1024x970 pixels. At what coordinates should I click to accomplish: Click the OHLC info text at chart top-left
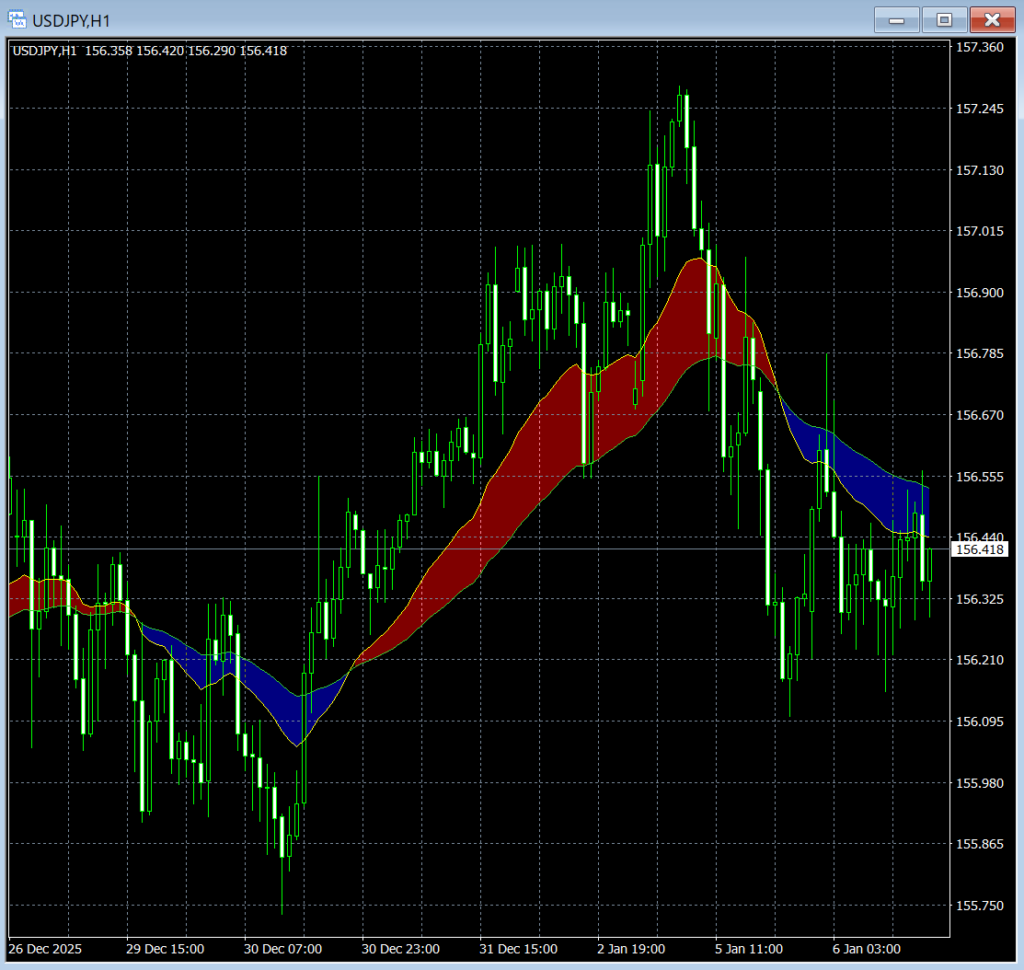[150, 50]
